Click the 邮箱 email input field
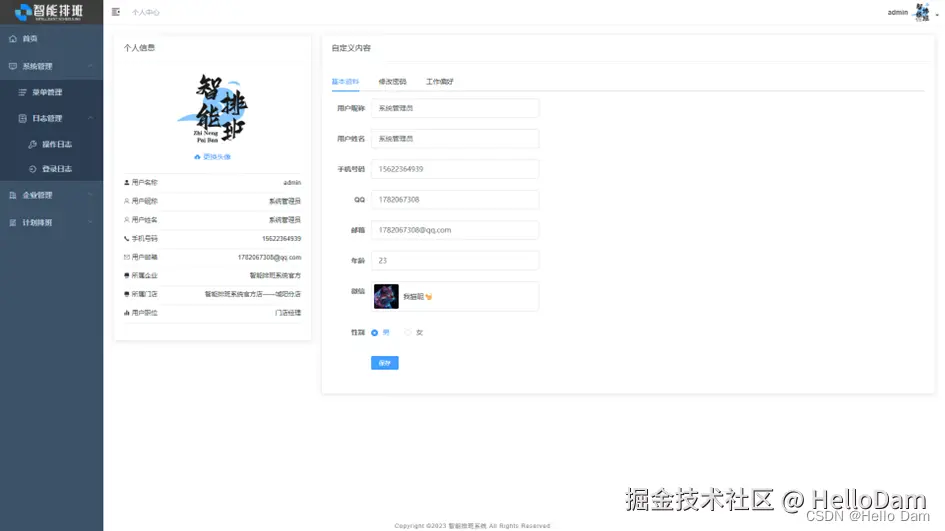This screenshot has width=945, height=531. (455, 230)
